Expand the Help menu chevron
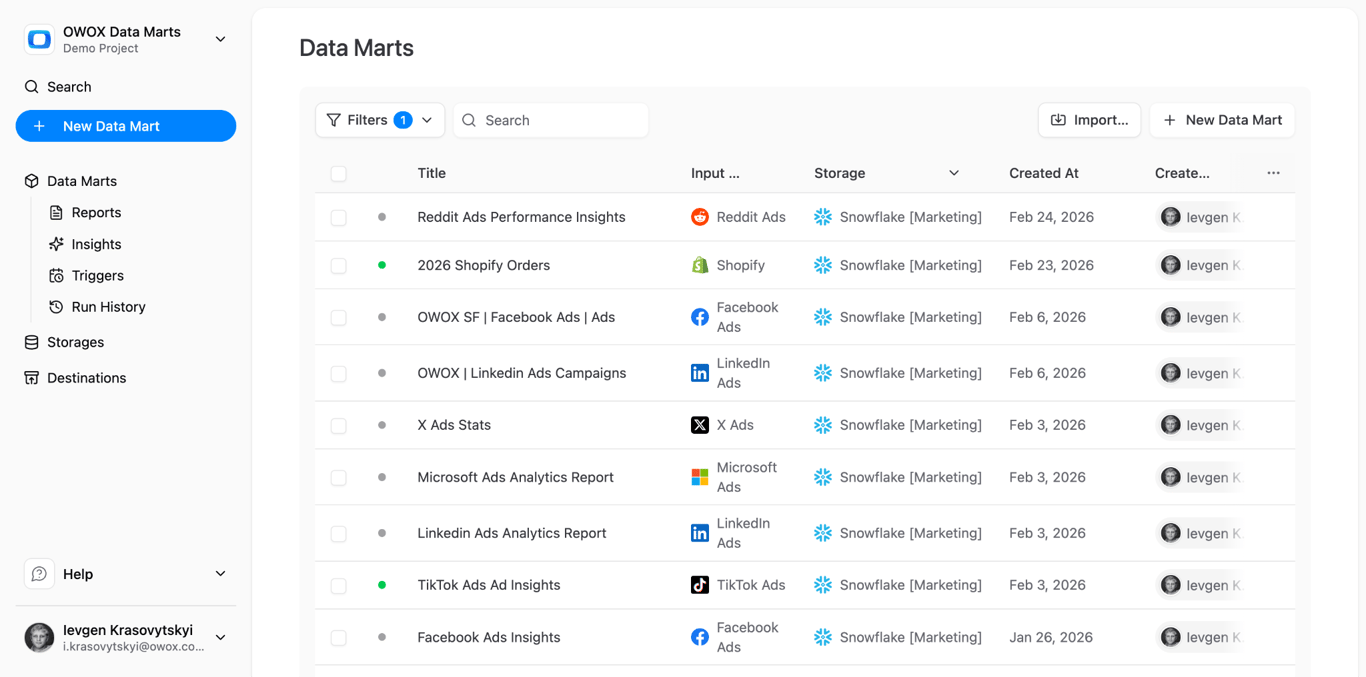The height and width of the screenshot is (677, 1366). coord(220,574)
